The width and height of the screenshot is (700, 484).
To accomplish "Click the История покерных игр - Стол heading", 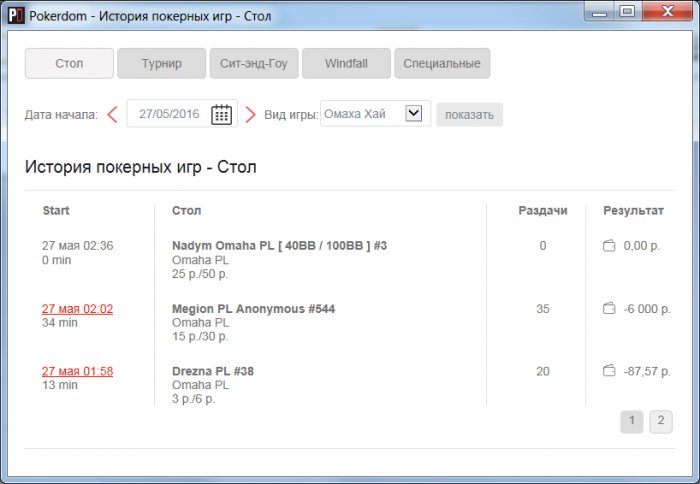I will 141,167.
